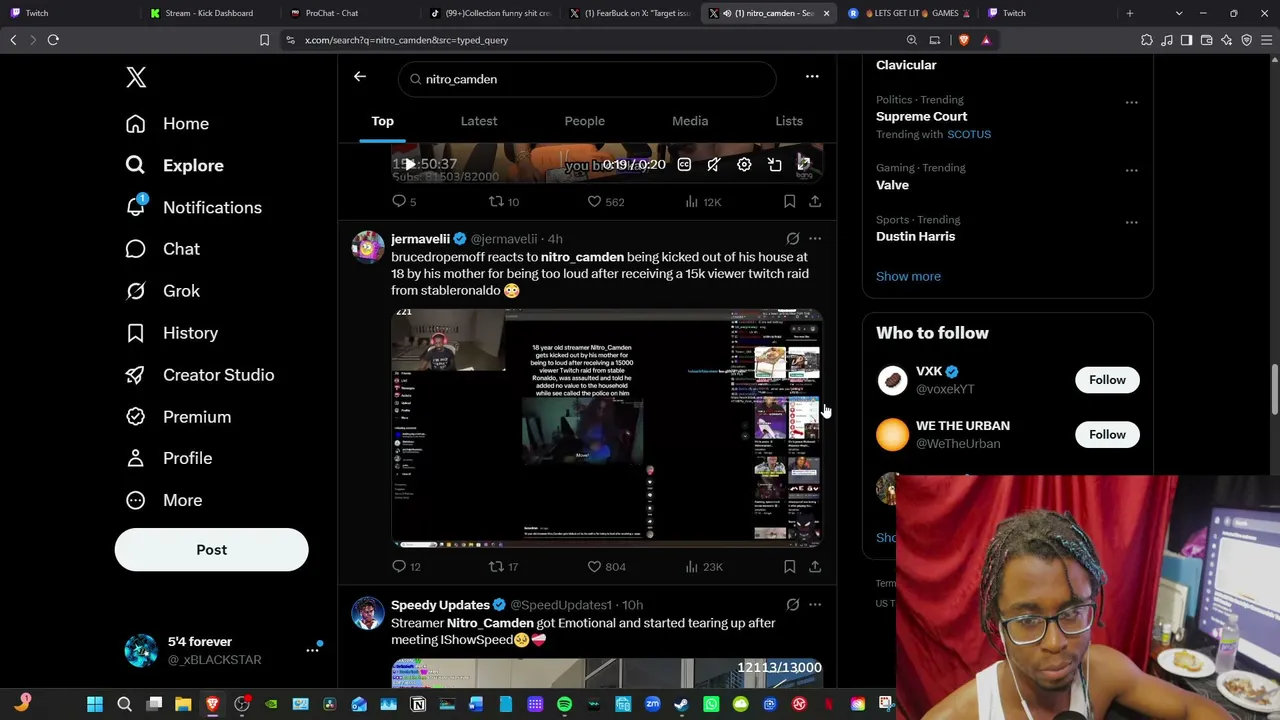Image resolution: width=1280 pixels, height=720 pixels.
Task: Switch to the Top search tab
Action: pos(383,121)
